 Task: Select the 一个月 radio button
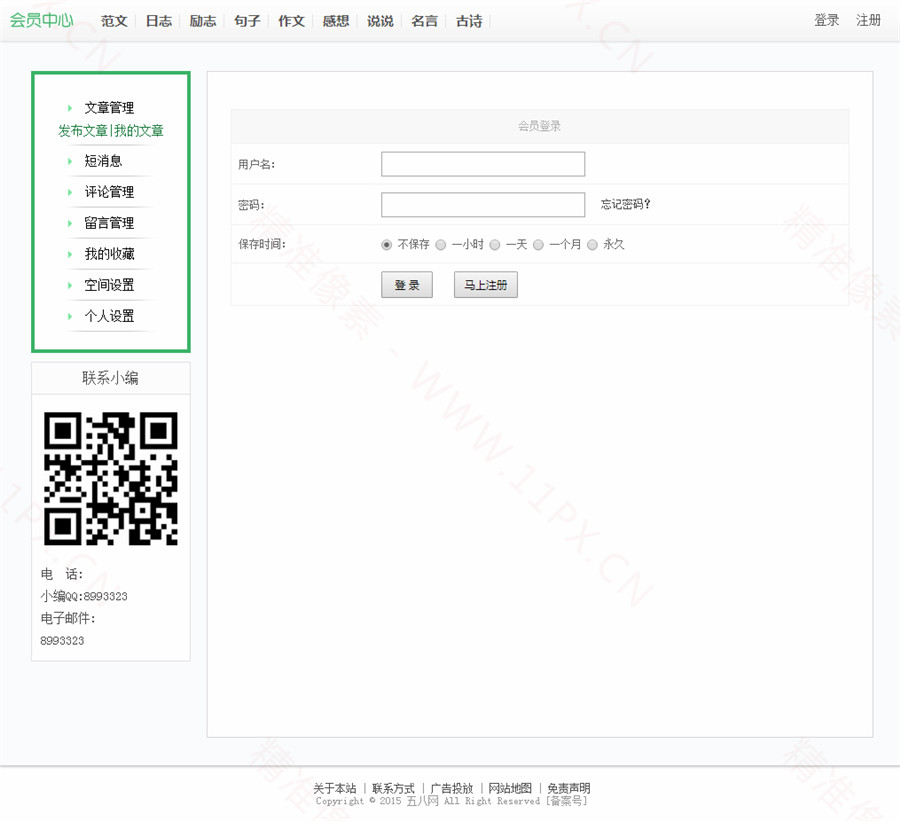[539, 245]
